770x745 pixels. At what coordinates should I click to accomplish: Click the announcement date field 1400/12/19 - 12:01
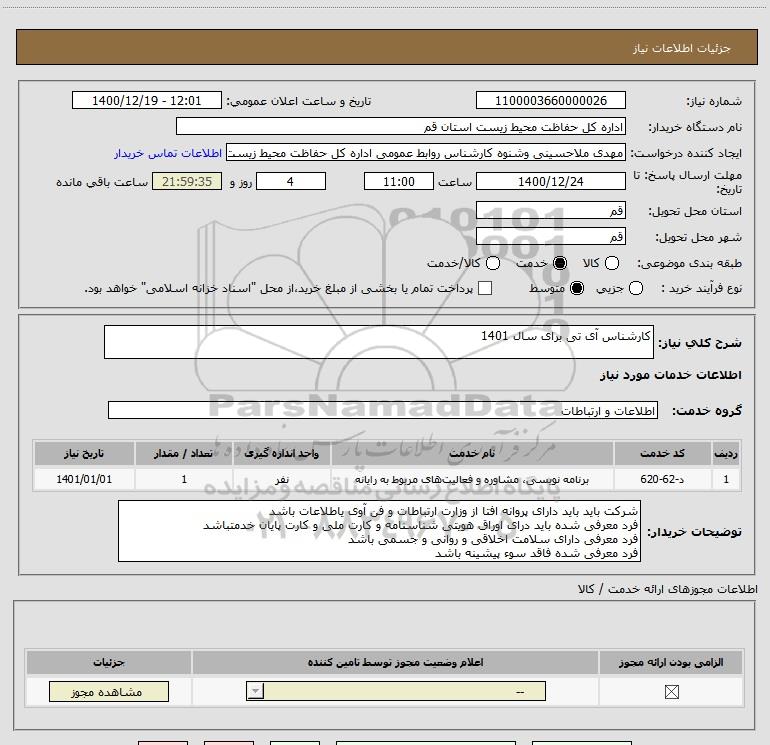147,100
